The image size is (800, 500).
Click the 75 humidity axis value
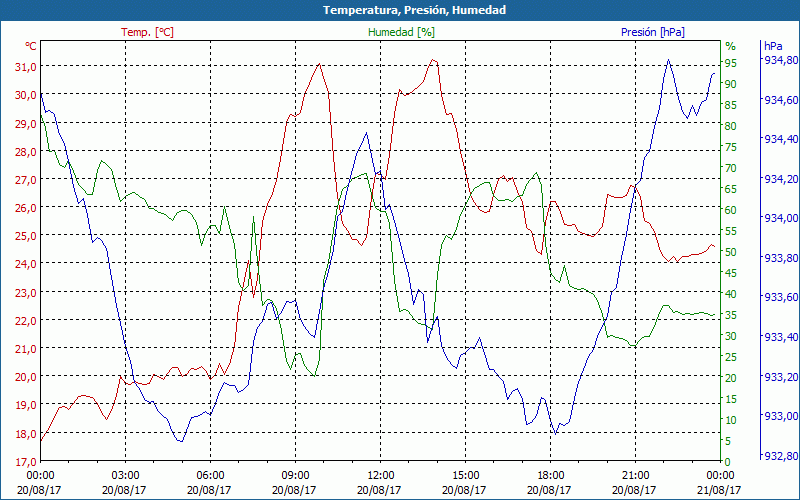[x=731, y=147]
